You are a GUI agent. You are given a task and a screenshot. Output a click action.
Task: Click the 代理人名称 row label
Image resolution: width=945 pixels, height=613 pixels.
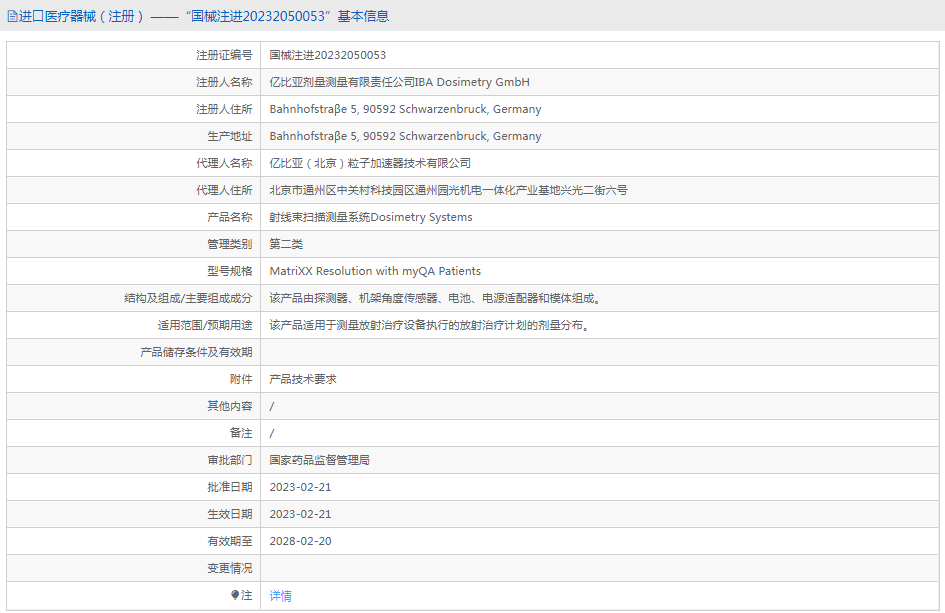224,163
